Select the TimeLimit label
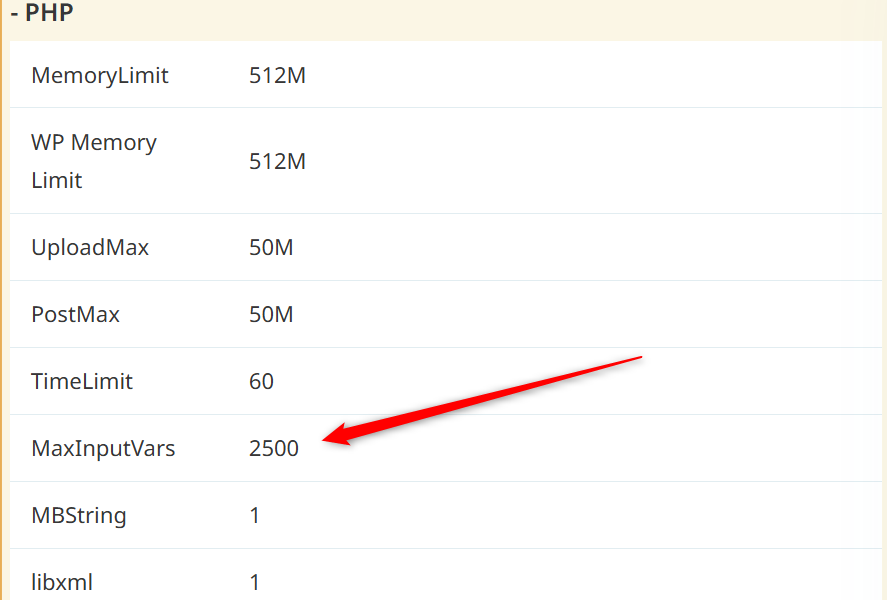This screenshot has width=887, height=600. pyautogui.click(x=82, y=381)
